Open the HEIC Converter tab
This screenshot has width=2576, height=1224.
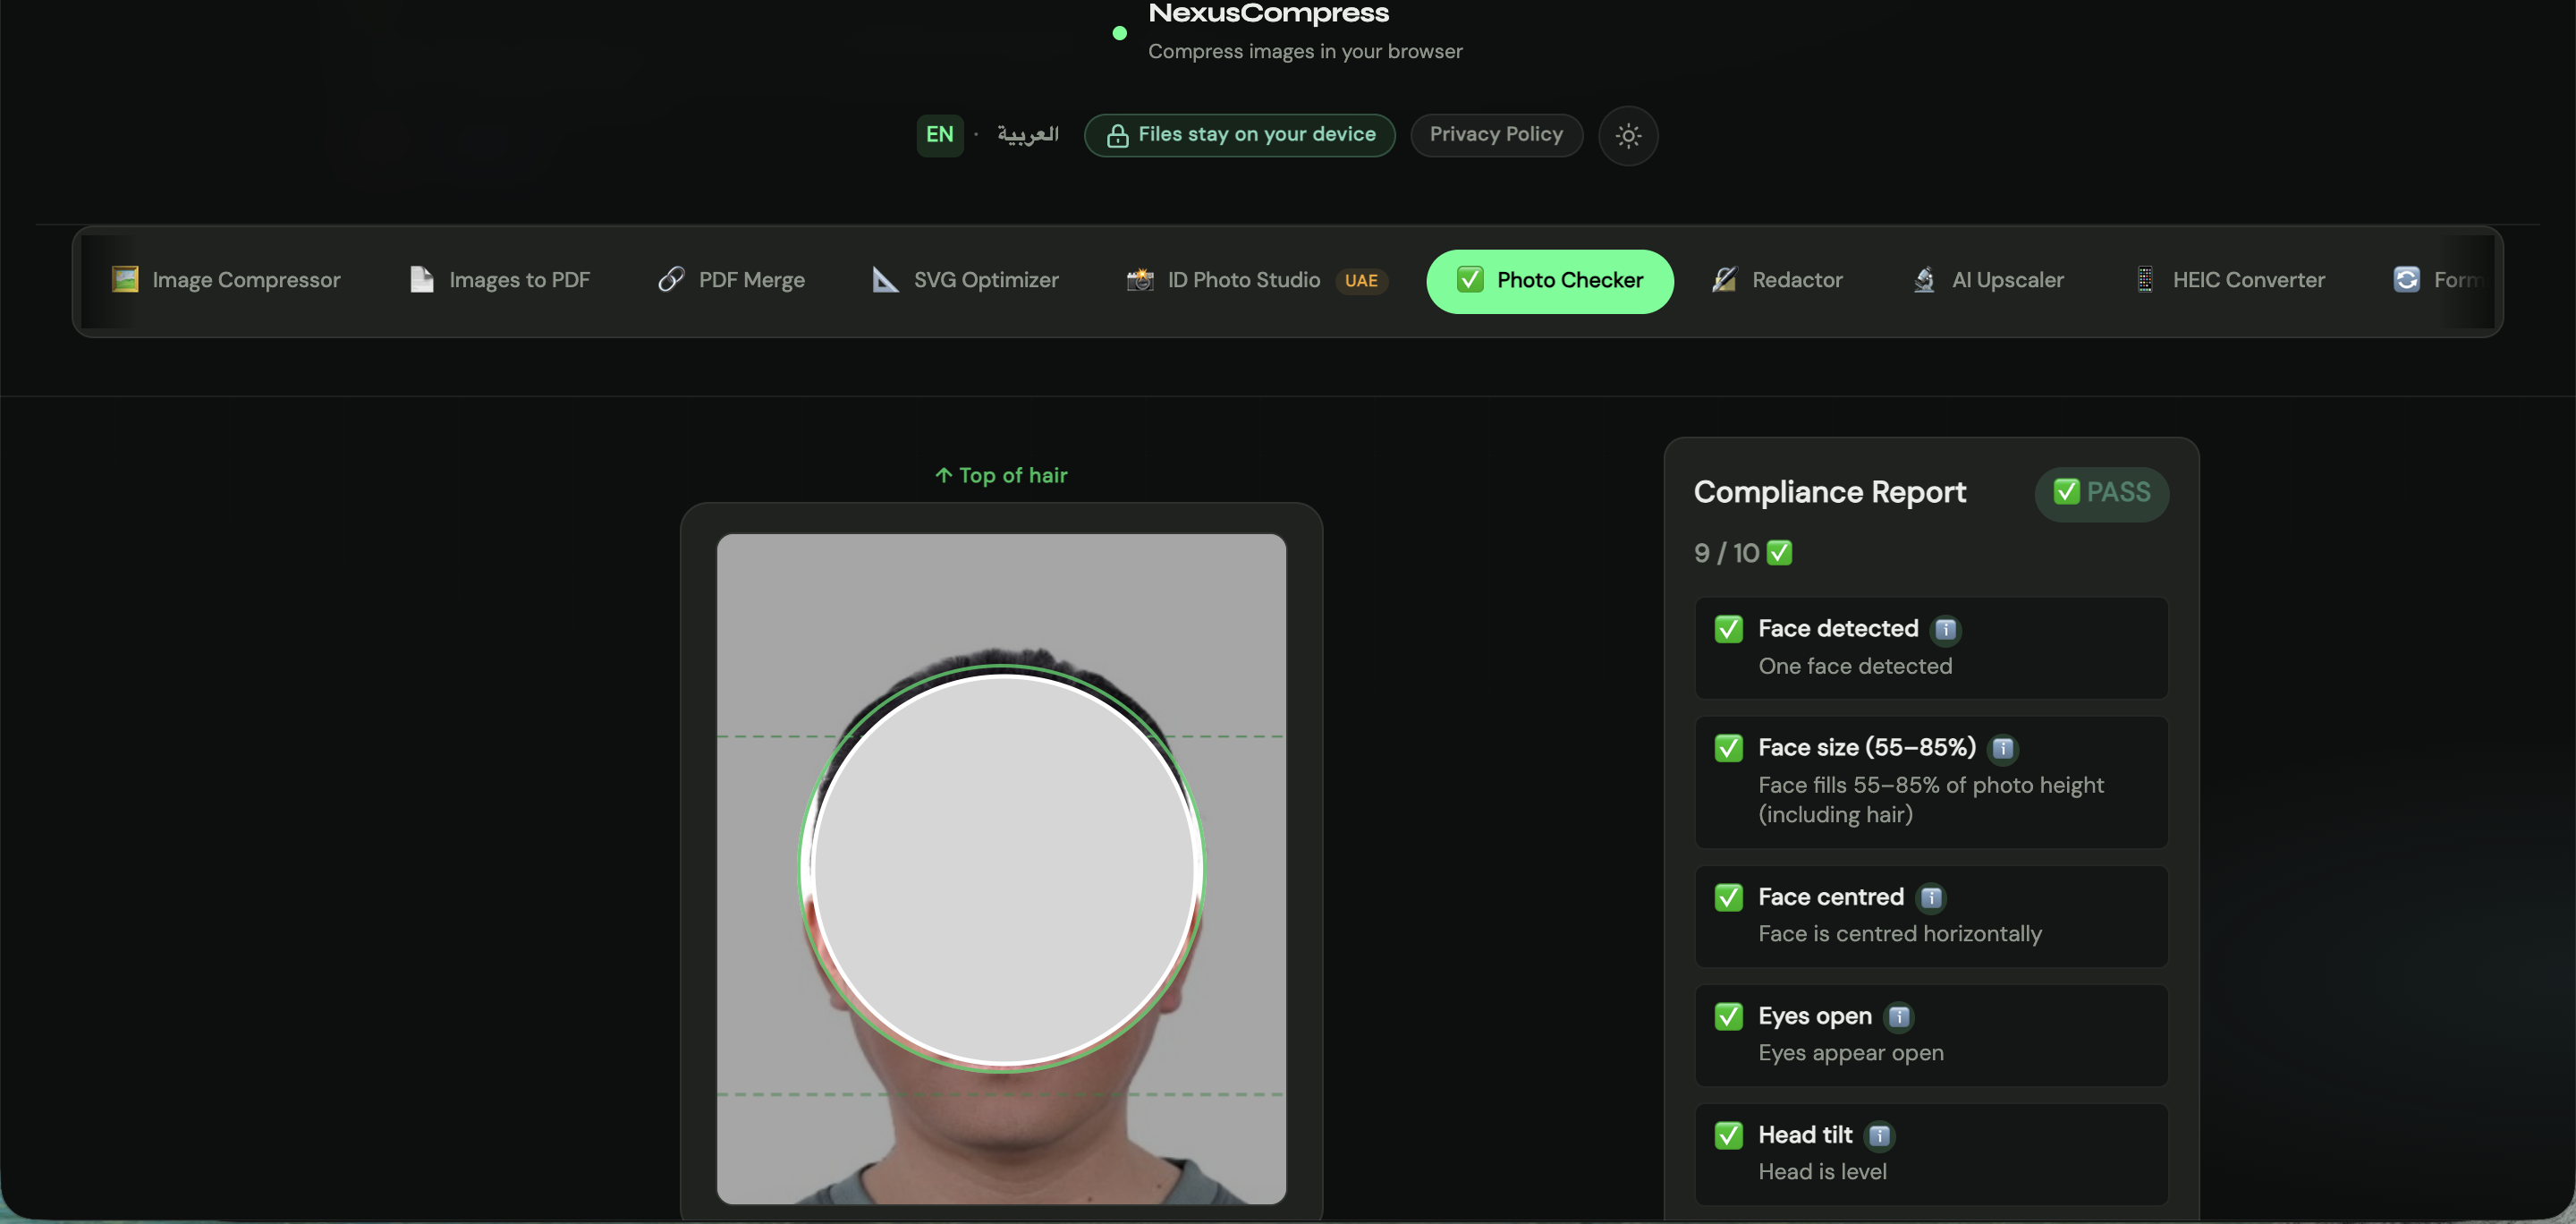tap(2229, 280)
